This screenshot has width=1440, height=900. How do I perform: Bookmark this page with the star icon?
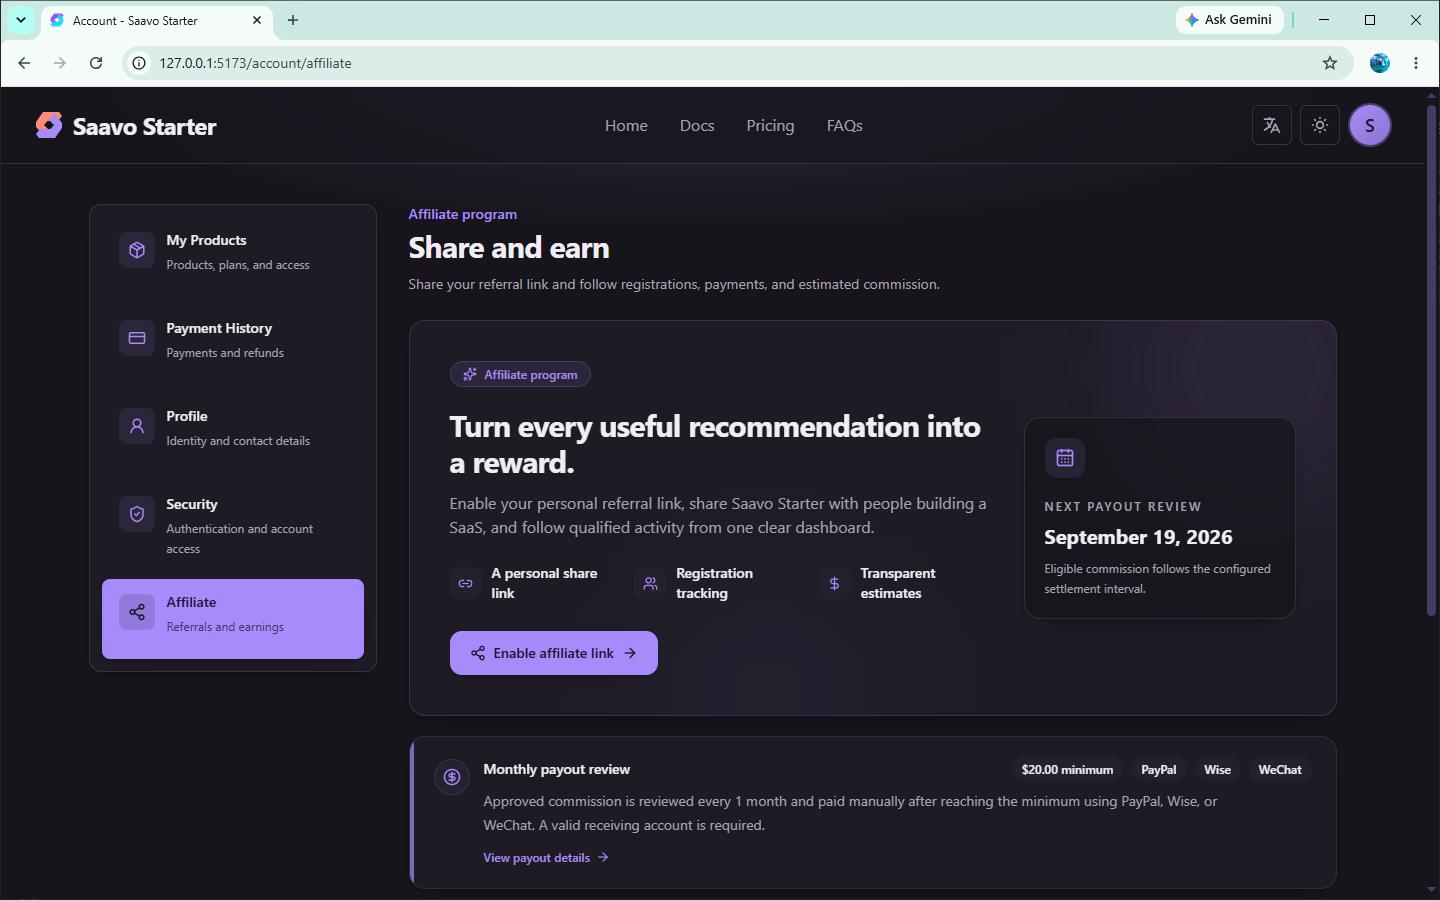(x=1330, y=63)
